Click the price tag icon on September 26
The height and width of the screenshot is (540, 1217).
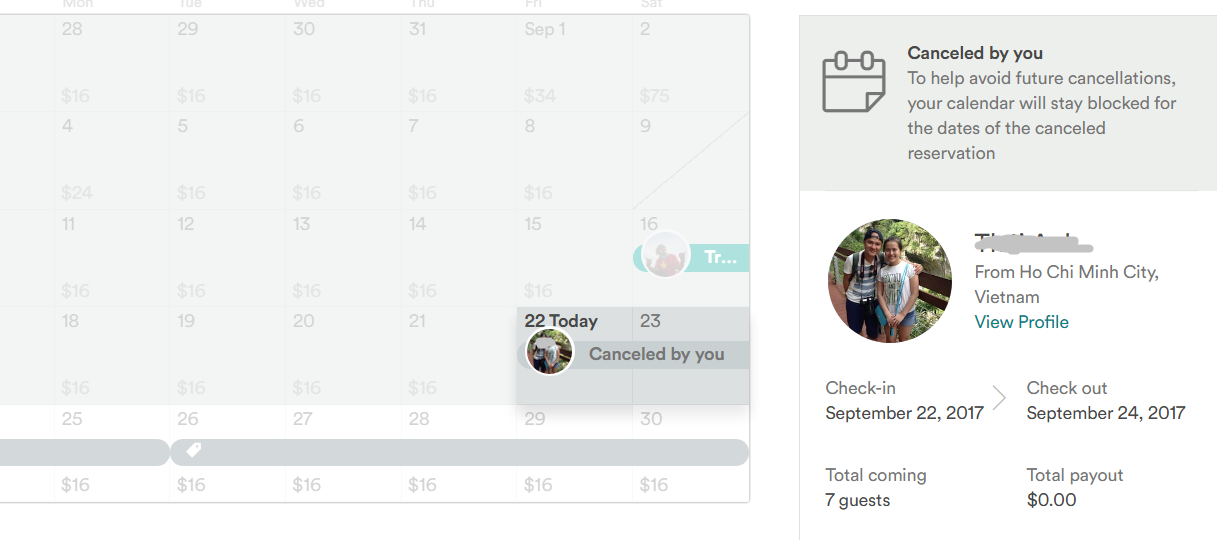pyautogui.click(x=194, y=451)
